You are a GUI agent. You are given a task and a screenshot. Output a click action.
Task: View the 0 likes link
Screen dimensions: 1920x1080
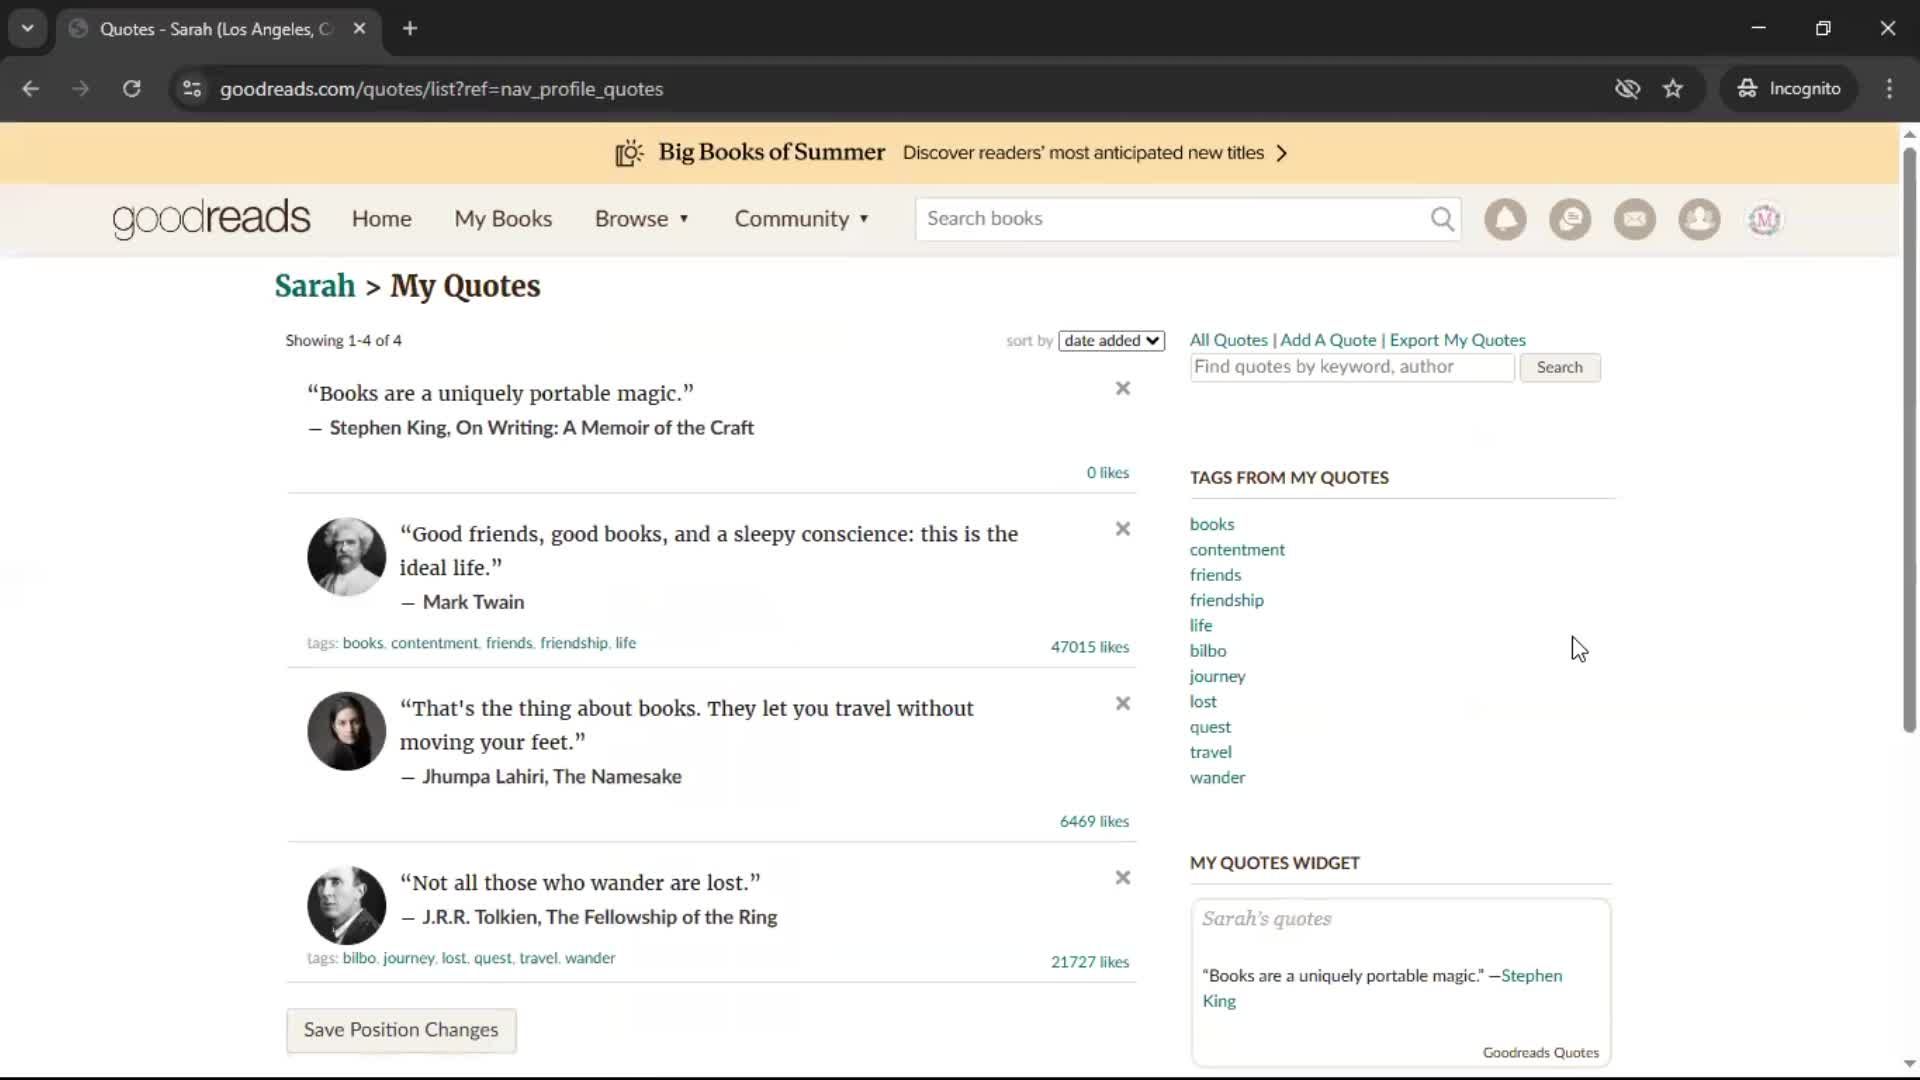[1107, 473]
